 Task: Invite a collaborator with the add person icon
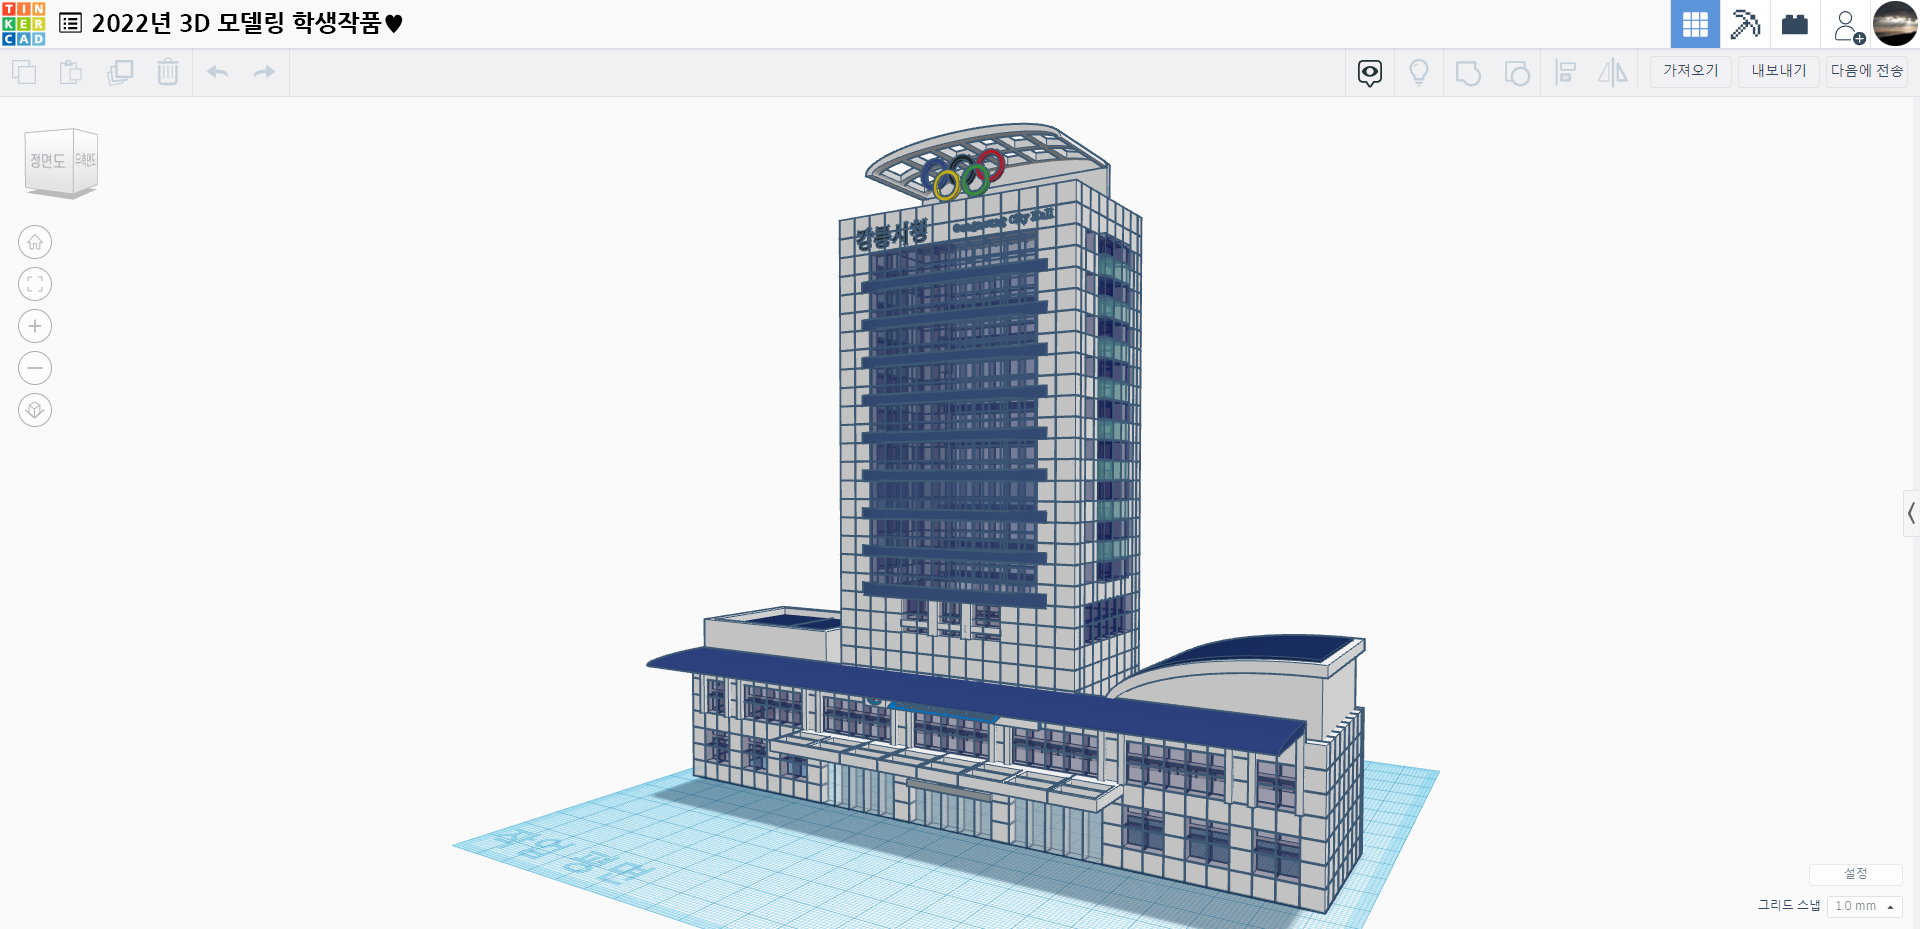pyautogui.click(x=1848, y=26)
